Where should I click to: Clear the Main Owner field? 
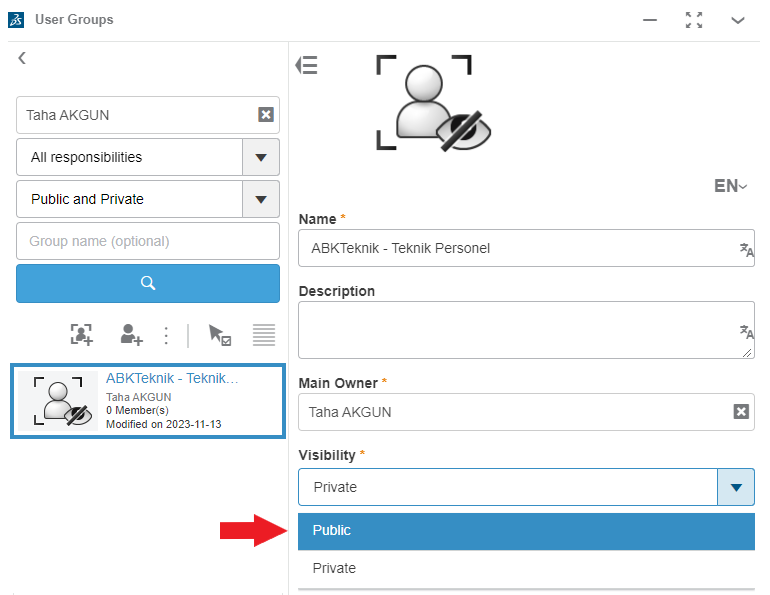[741, 412]
